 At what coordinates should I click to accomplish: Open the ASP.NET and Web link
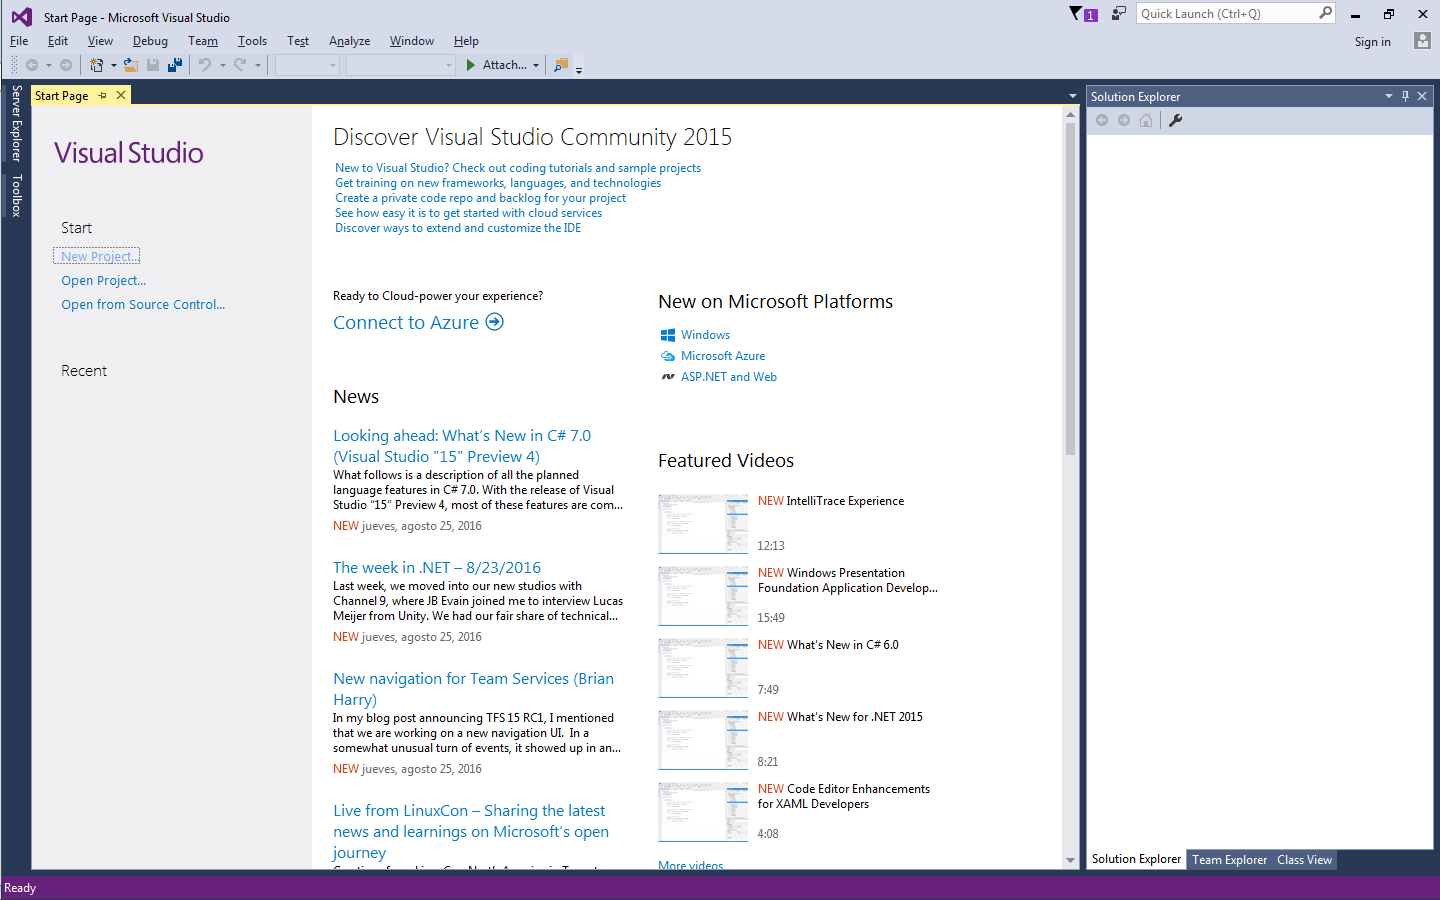[x=729, y=377]
